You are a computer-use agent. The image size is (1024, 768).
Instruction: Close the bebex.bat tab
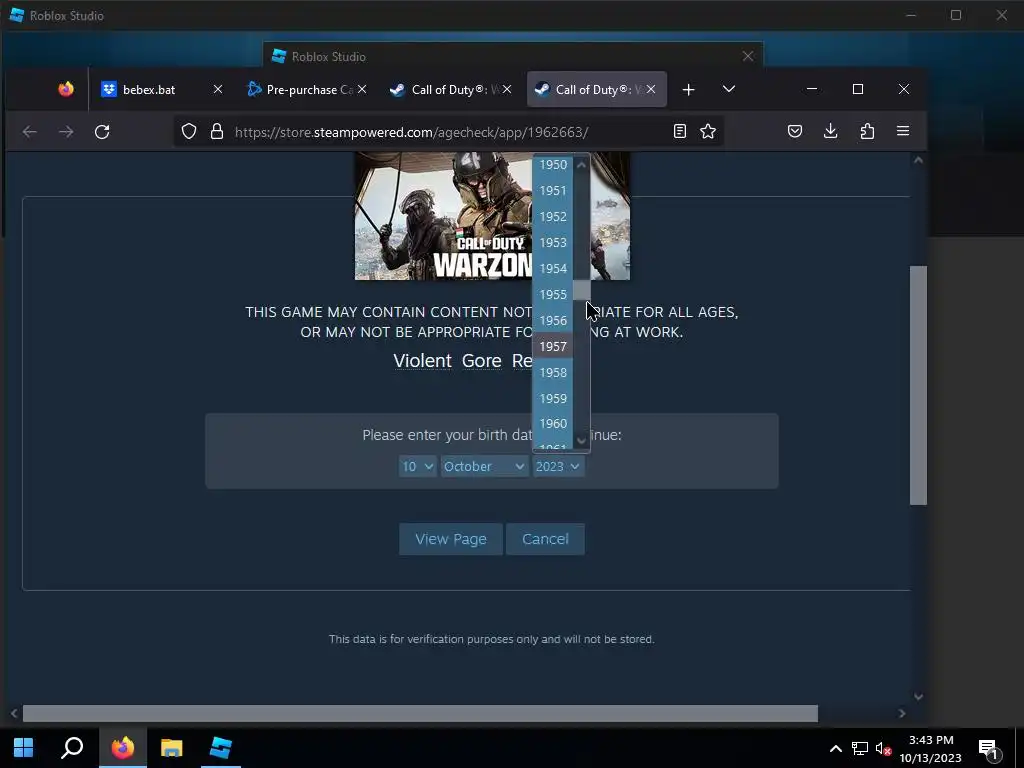(218, 89)
